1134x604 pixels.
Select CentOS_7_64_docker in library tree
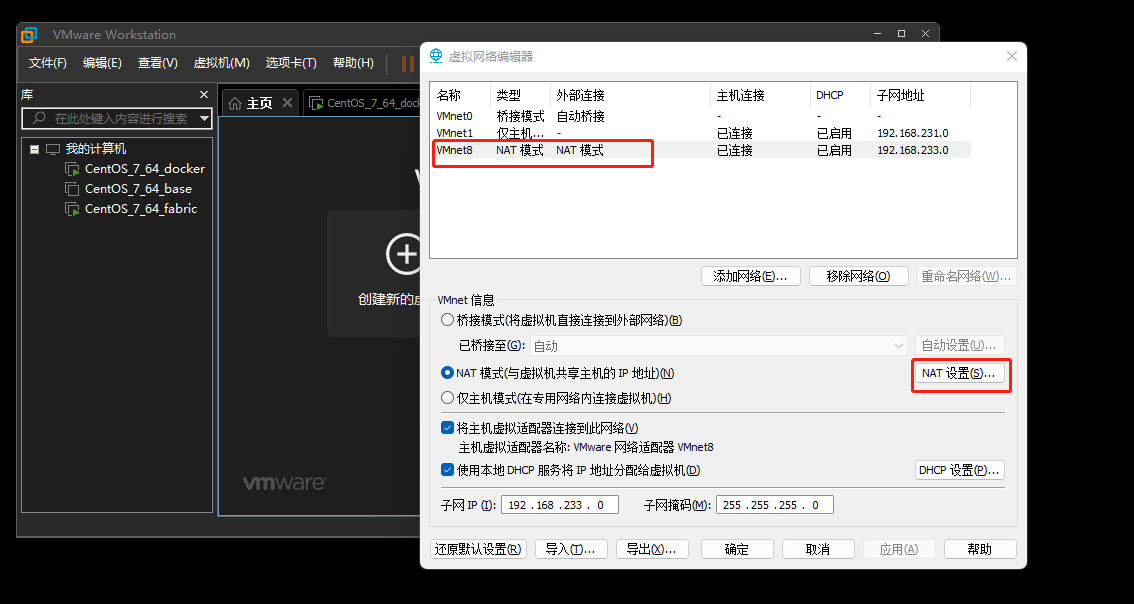(145, 169)
